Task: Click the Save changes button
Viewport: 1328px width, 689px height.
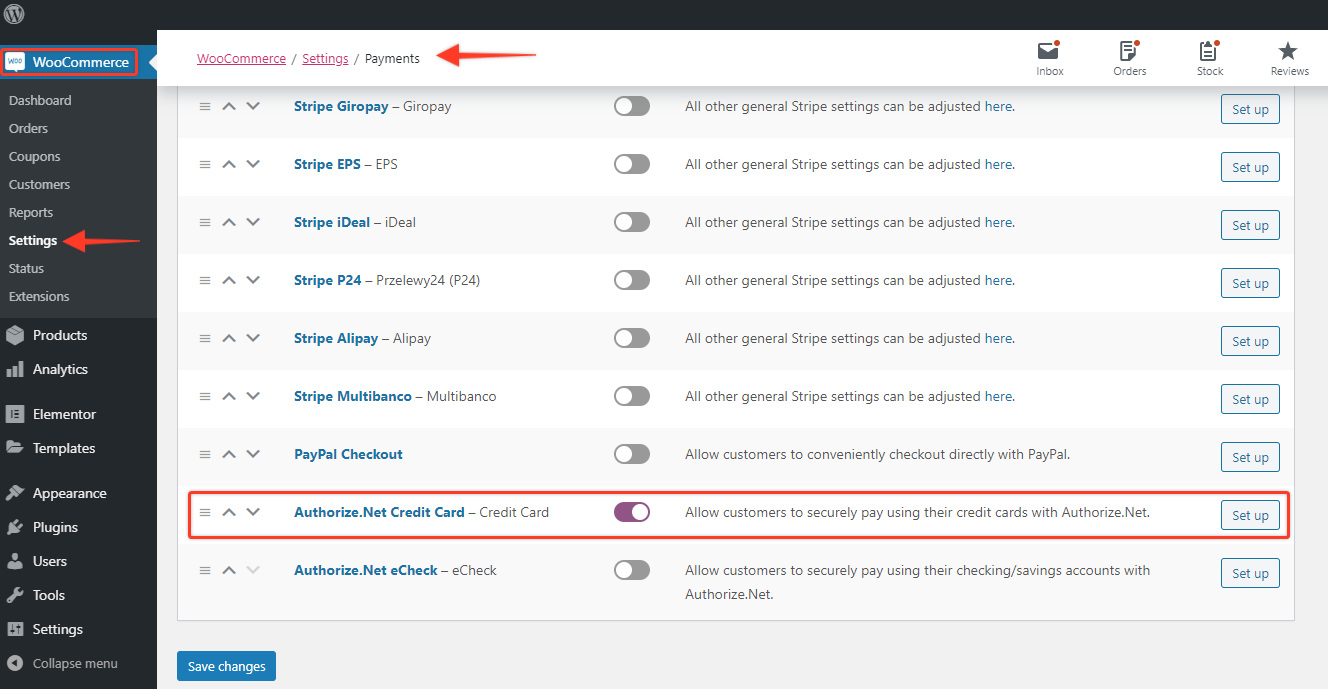Action: tap(226, 666)
